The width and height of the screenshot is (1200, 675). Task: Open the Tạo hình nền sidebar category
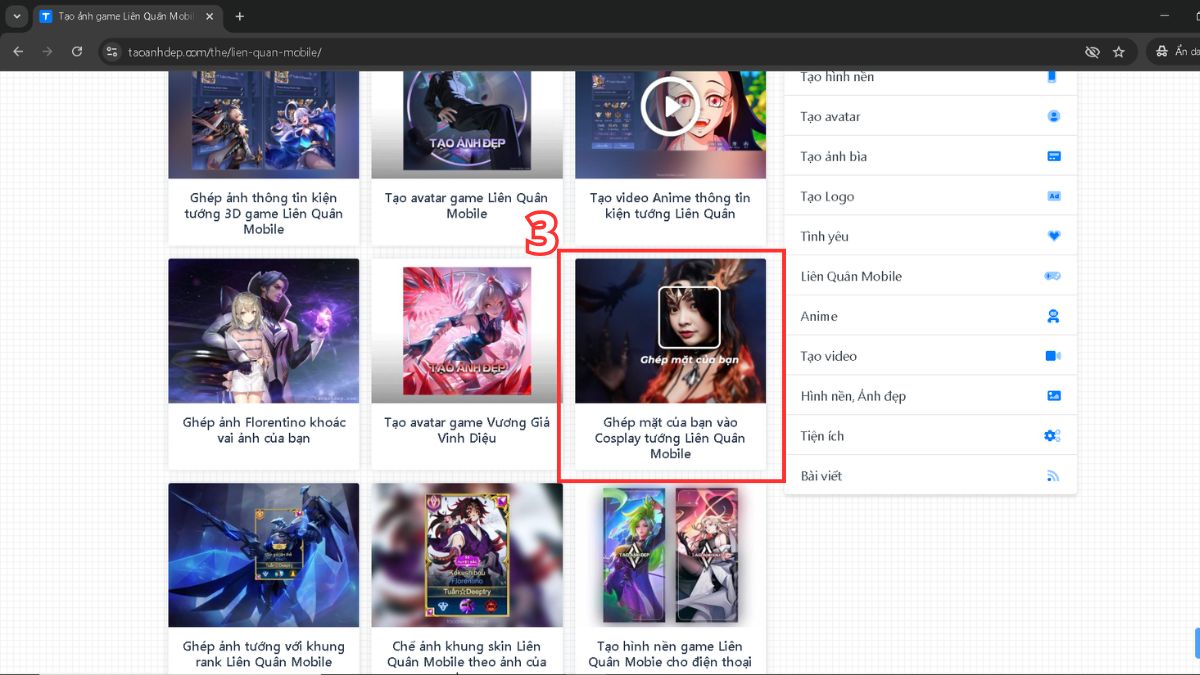point(931,81)
